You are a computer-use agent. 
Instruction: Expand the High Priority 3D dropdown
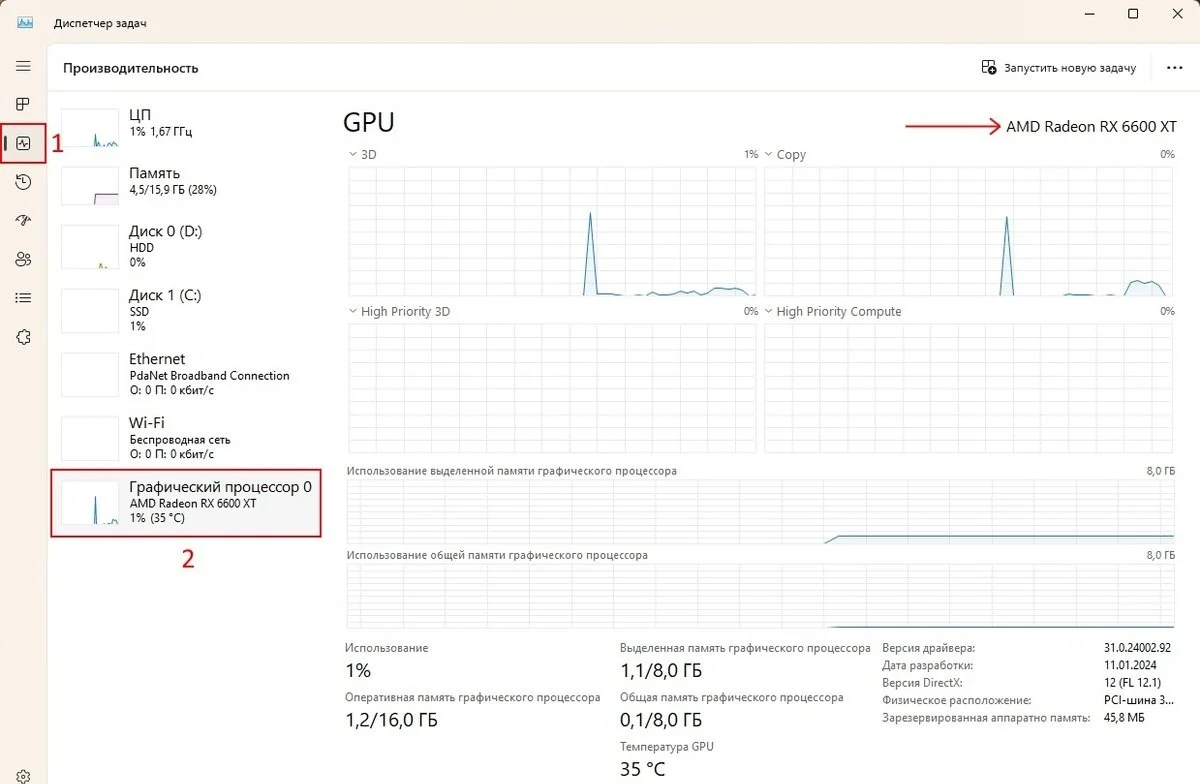click(x=398, y=312)
